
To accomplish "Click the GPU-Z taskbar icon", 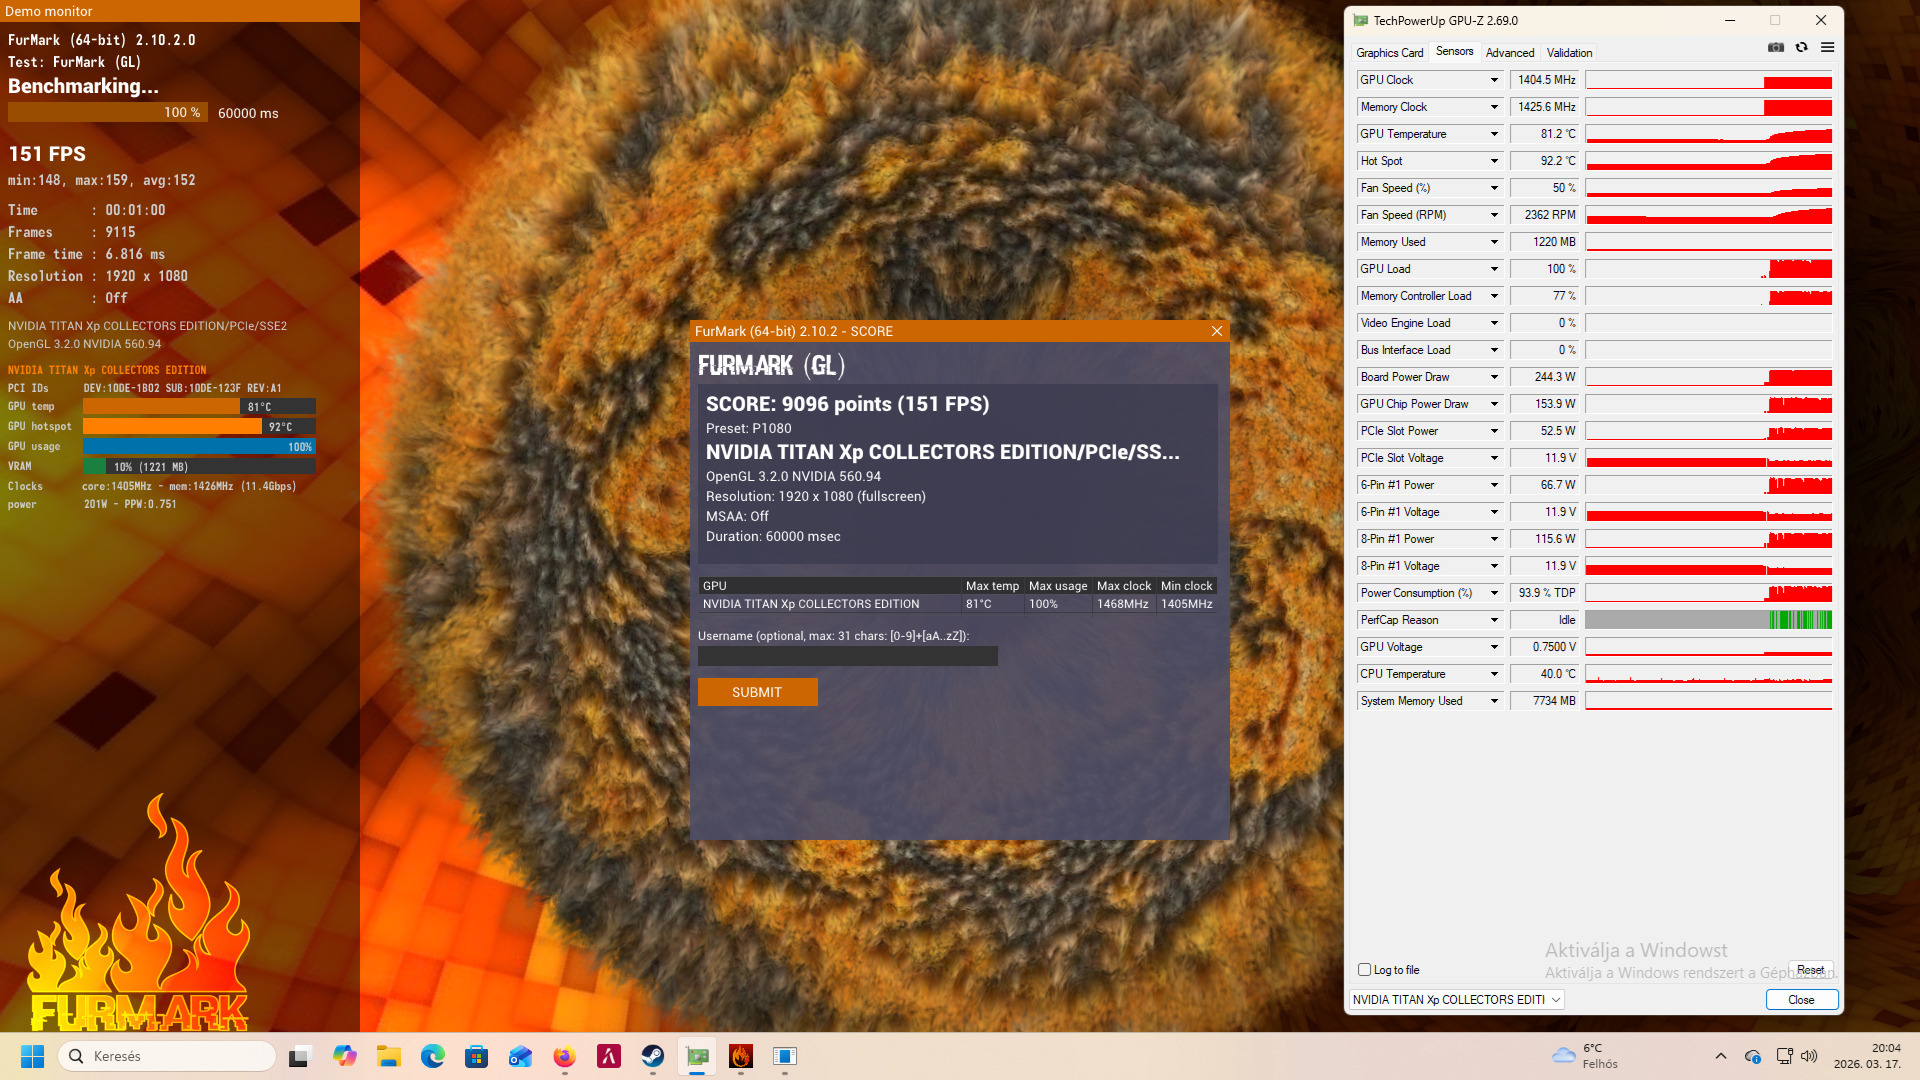I will tap(697, 1056).
